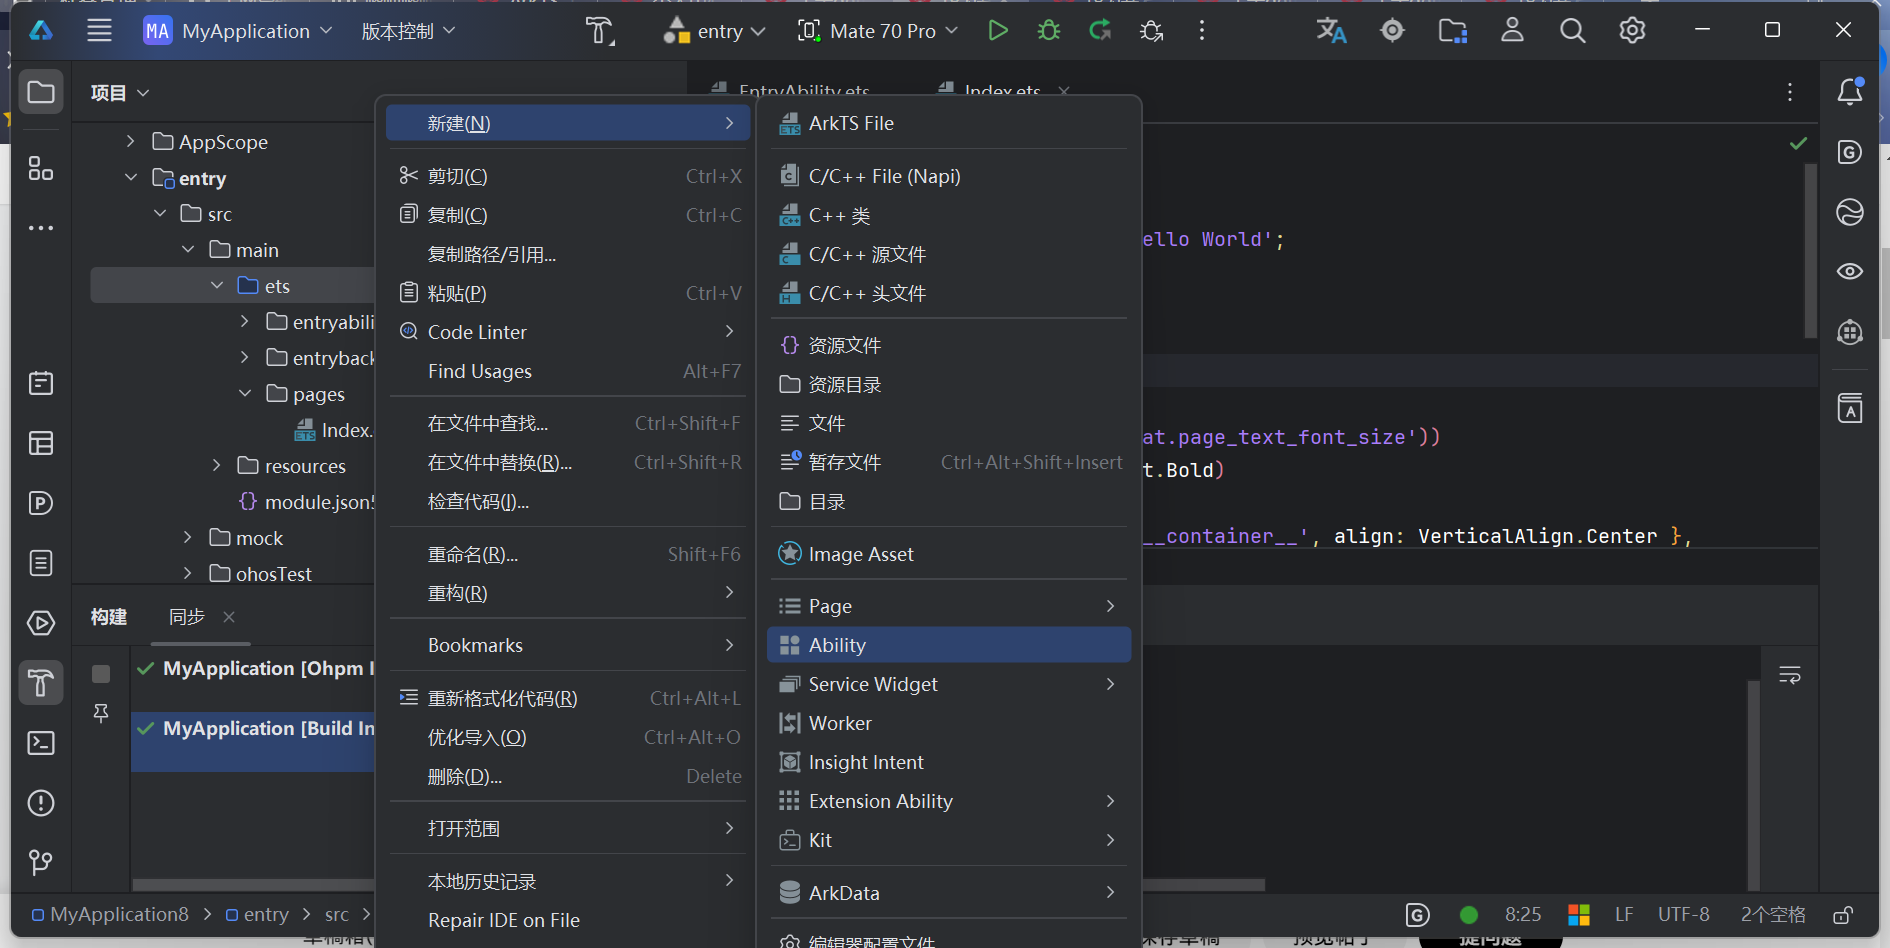1890x948 pixels.
Task: Click the entry breadcrumb in the status bar
Action: pyautogui.click(x=265, y=915)
